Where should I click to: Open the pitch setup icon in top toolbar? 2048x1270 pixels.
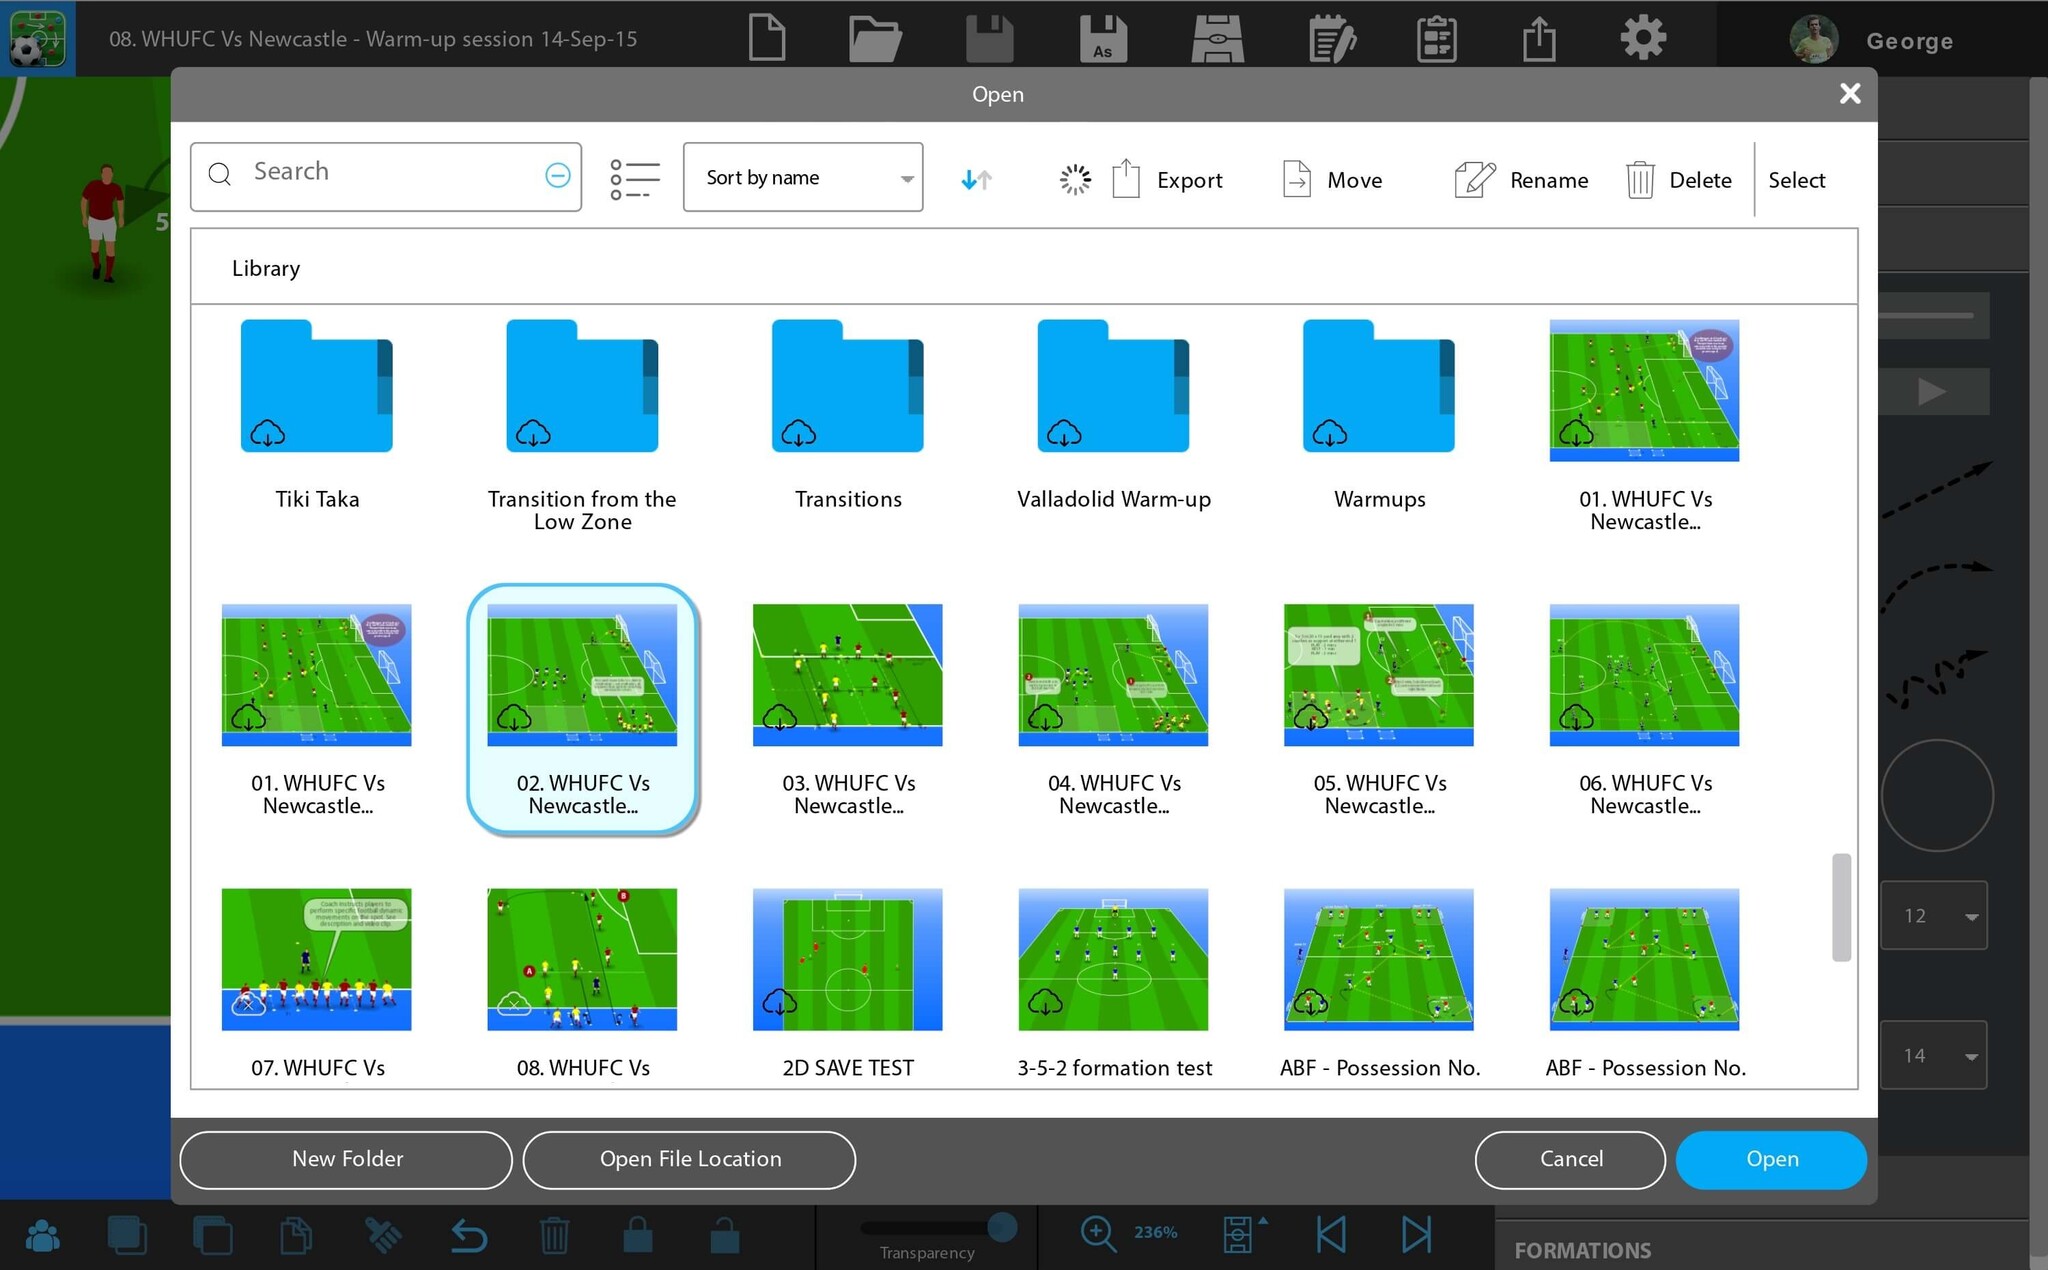1219,38
